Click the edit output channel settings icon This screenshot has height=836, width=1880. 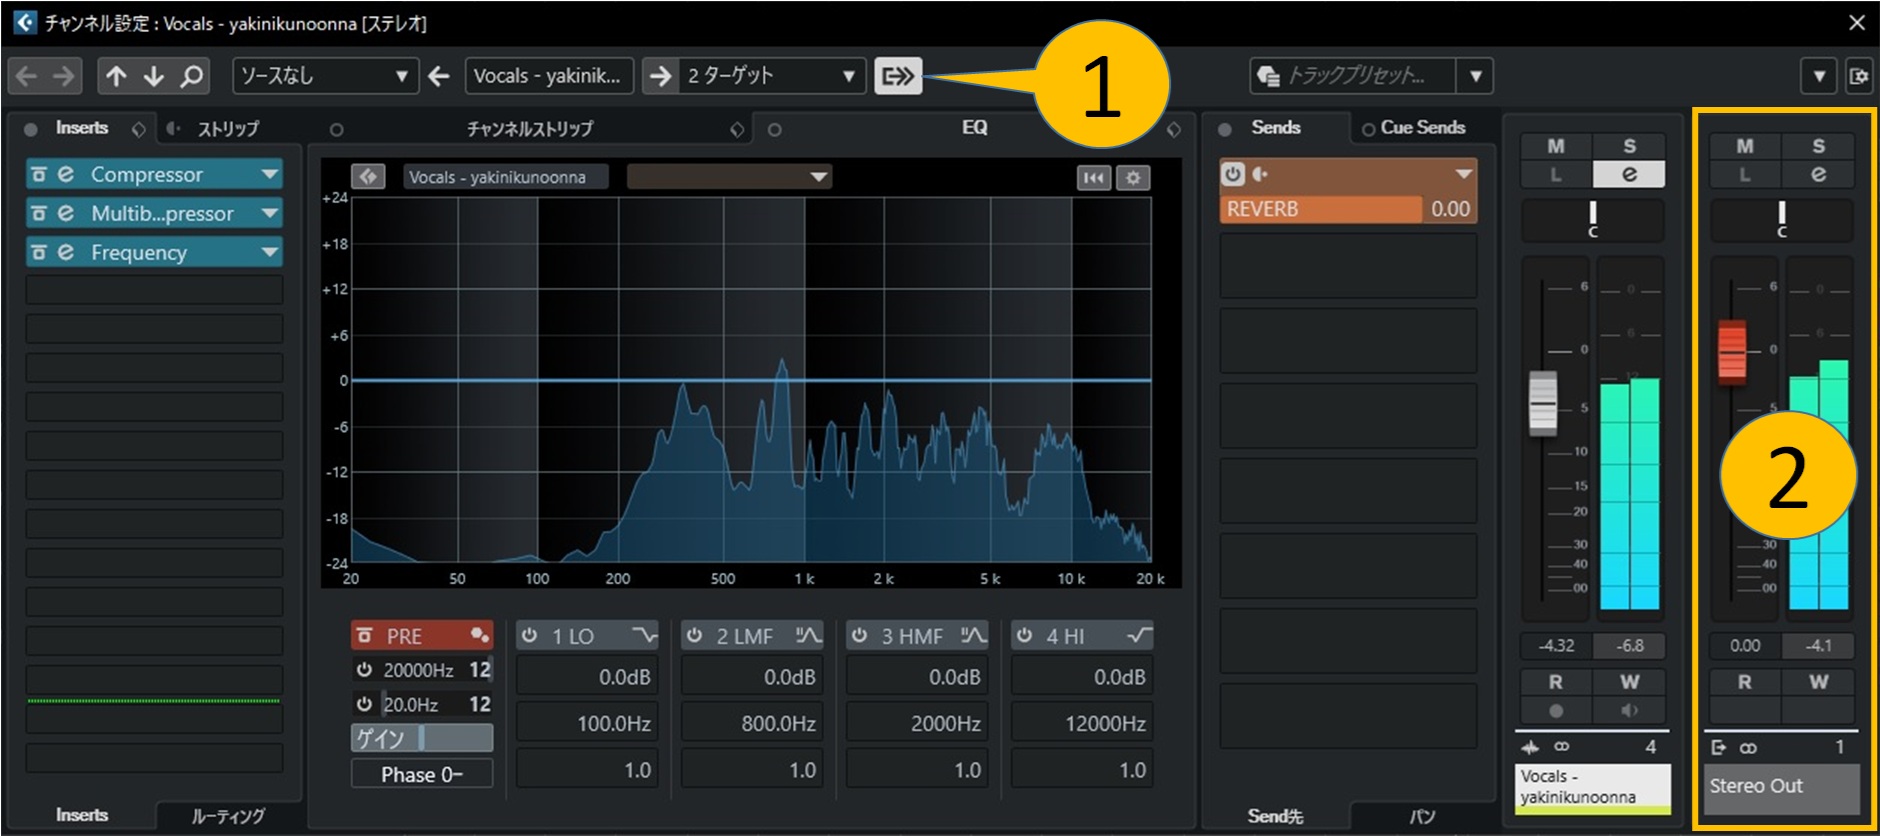pyautogui.click(x=897, y=76)
